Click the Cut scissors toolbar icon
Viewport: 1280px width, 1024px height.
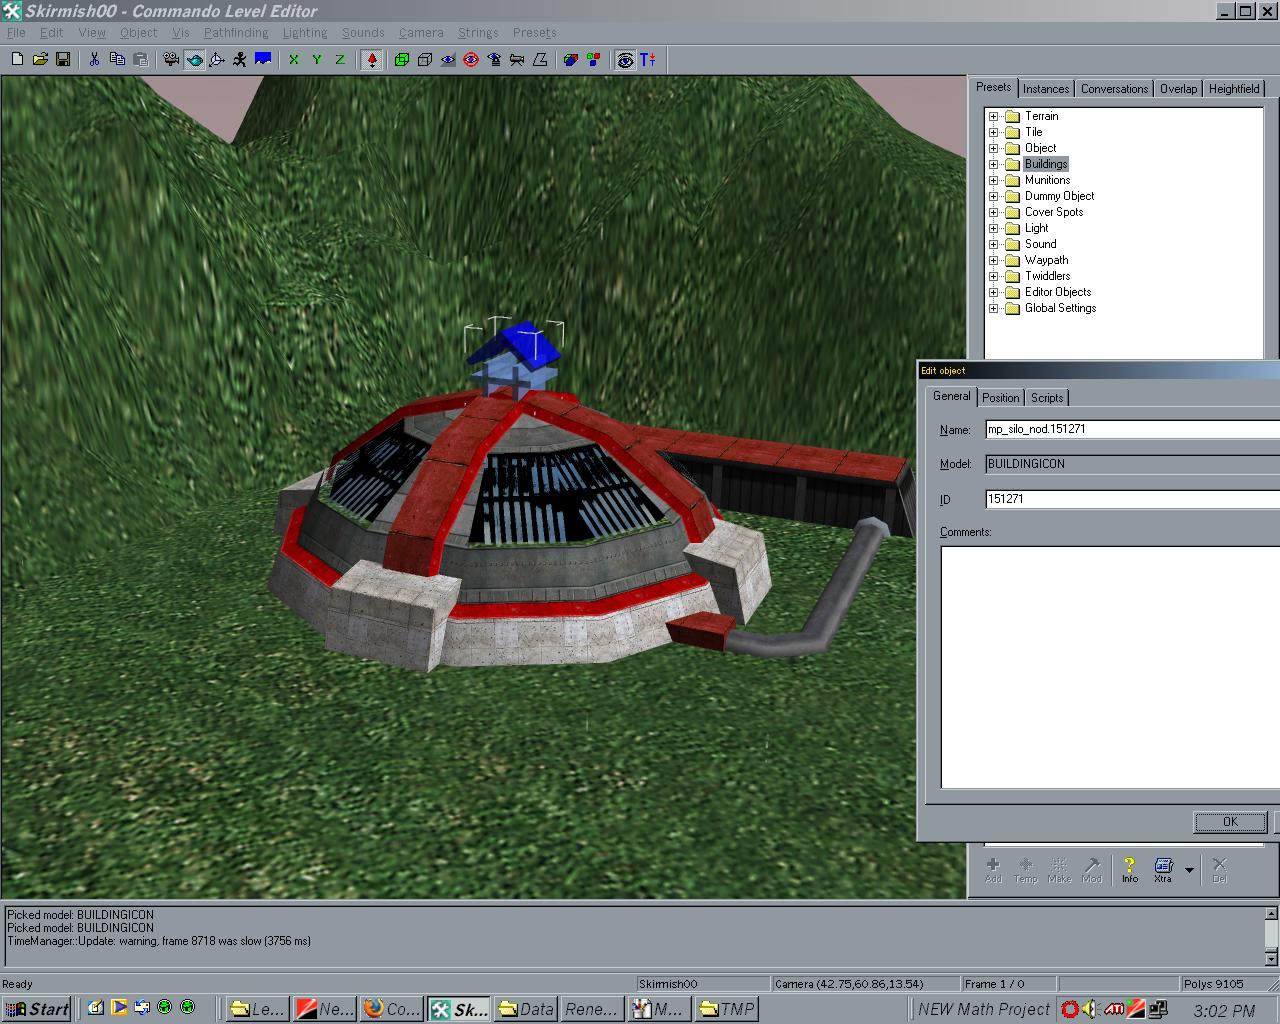(x=94, y=60)
